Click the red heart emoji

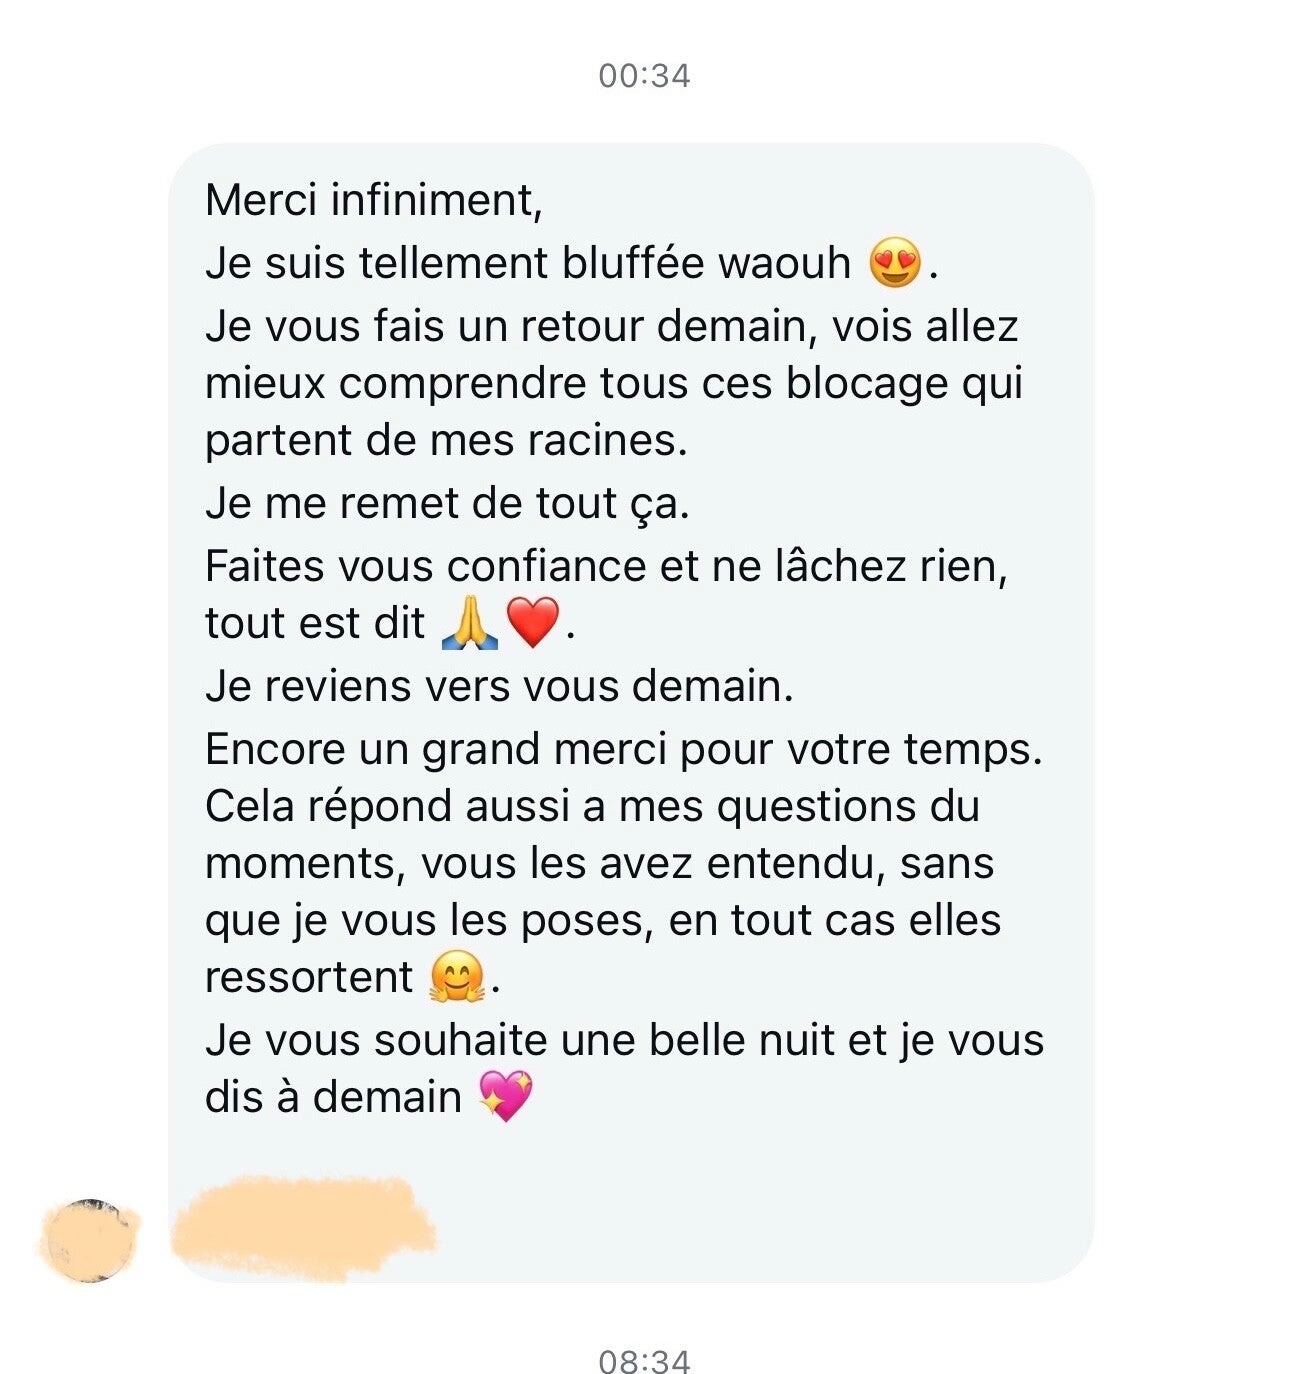pyautogui.click(x=532, y=624)
